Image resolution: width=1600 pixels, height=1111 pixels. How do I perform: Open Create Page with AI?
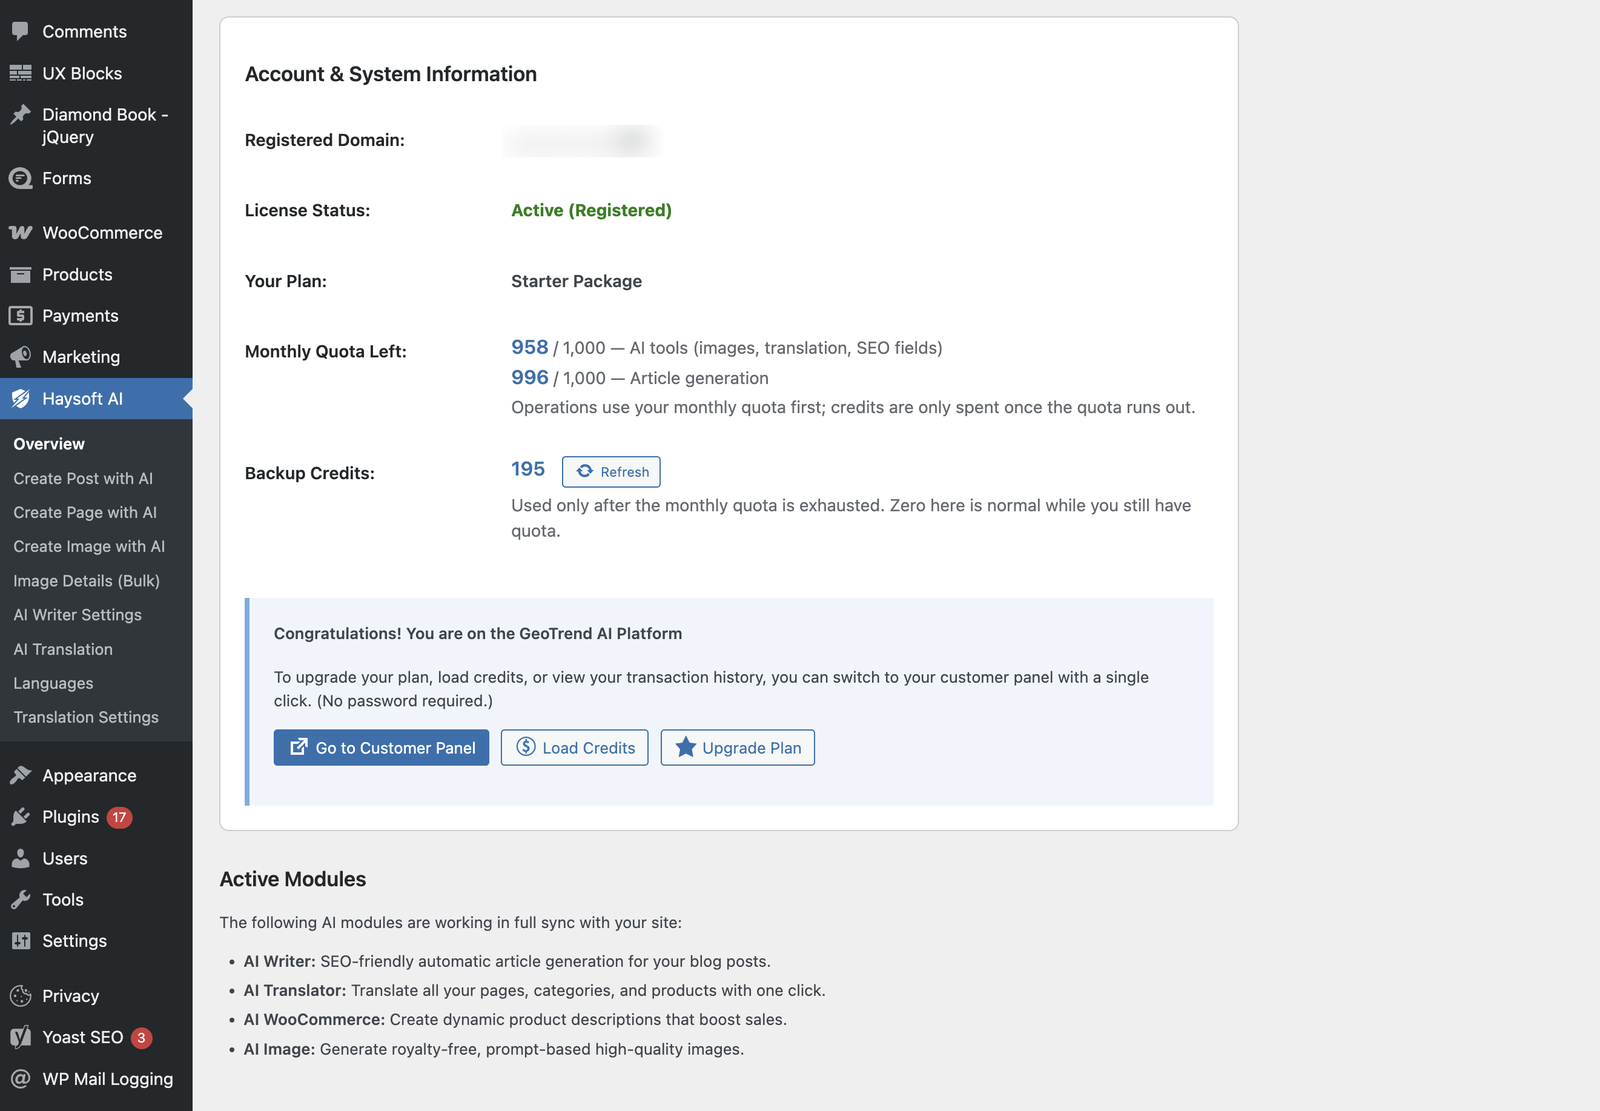click(x=85, y=512)
